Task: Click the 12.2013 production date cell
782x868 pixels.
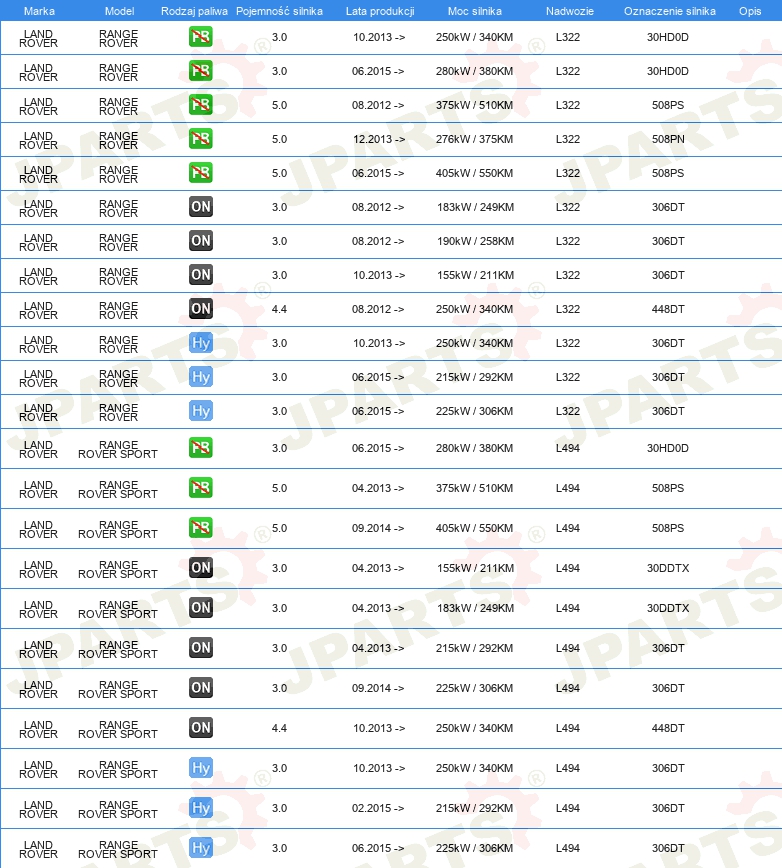Action: pyautogui.click(x=379, y=139)
